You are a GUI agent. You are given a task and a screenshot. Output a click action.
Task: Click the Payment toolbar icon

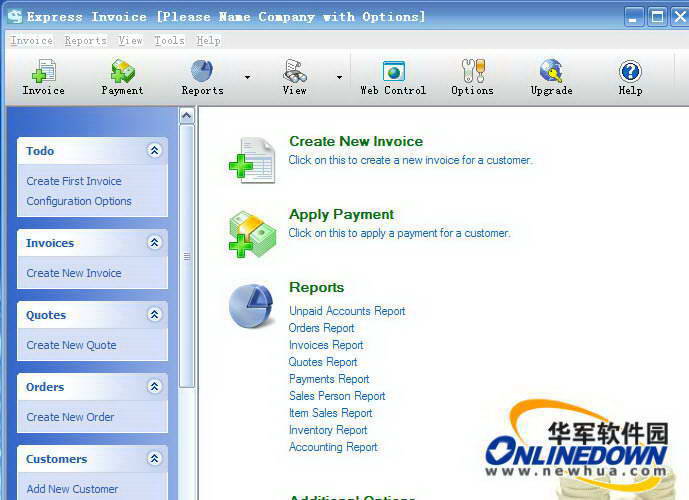123,72
